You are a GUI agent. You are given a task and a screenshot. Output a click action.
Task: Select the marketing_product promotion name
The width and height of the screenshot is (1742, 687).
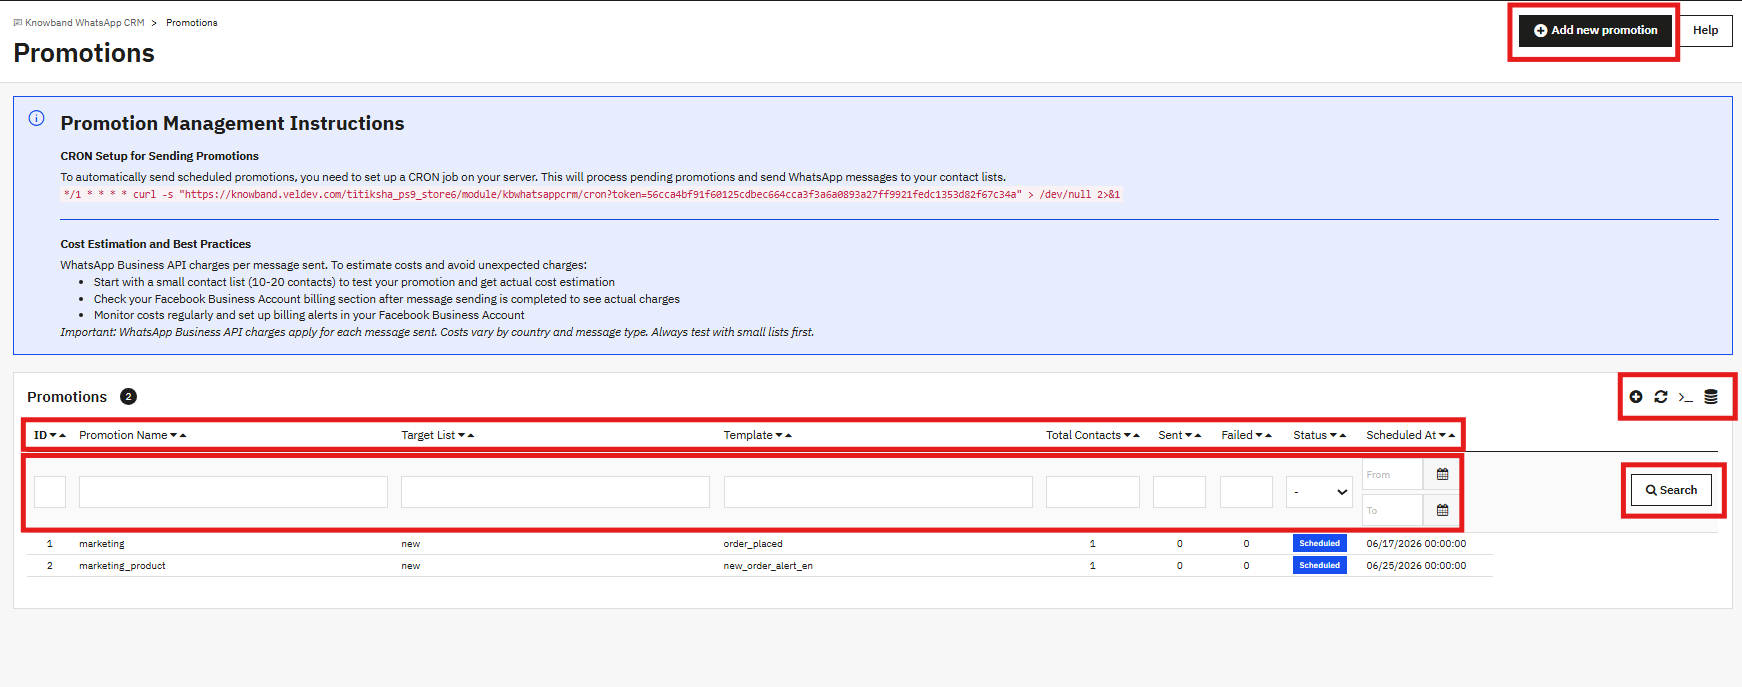click(122, 566)
